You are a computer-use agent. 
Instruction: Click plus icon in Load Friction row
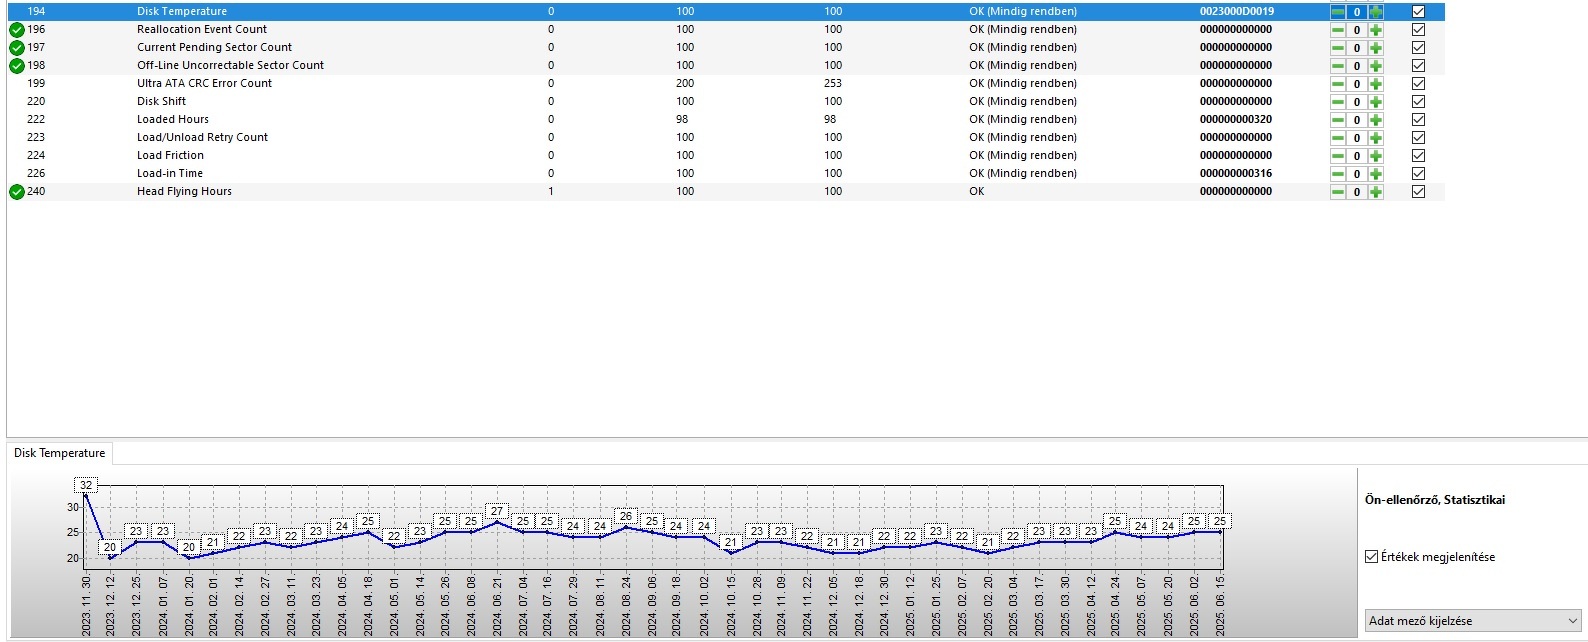[1376, 156]
